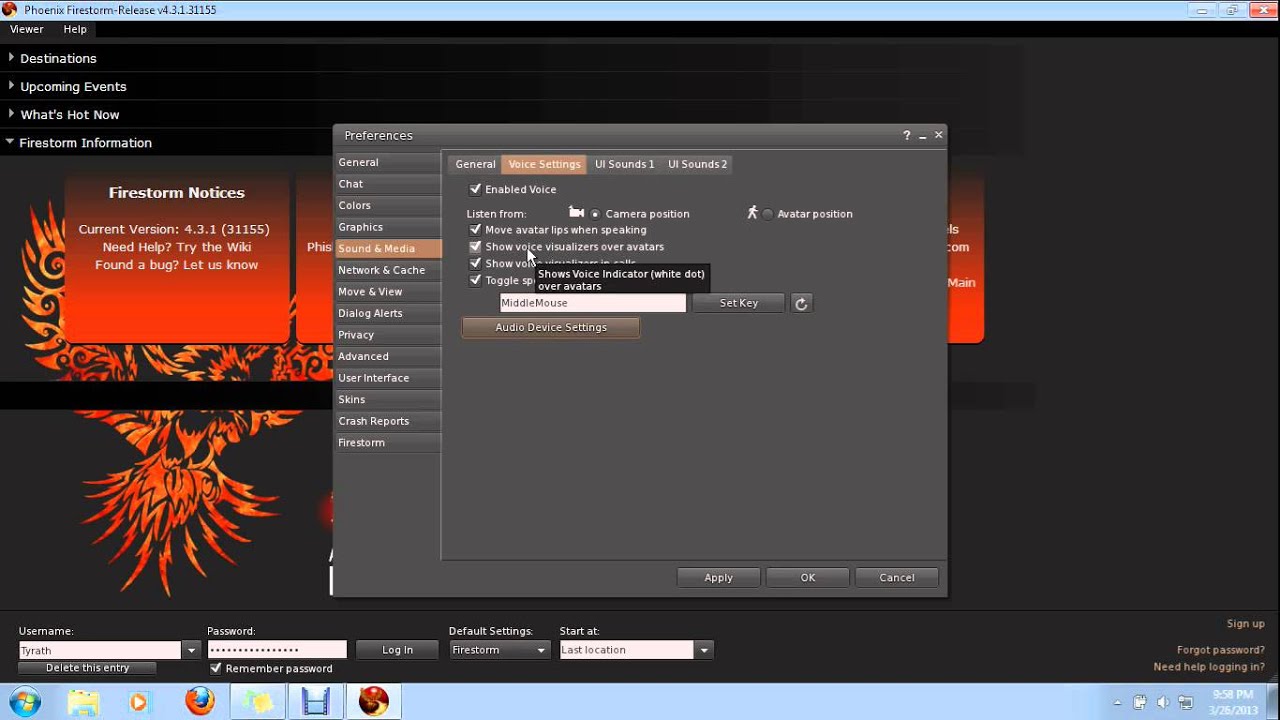1280x720 pixels.
Task: Open Preferences help question mark
Action: point(907,135)
